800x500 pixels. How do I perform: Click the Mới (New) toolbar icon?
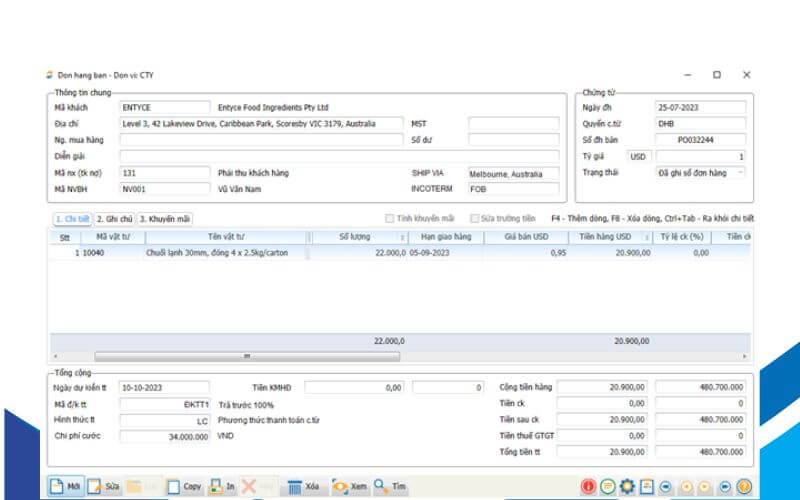[58, 486]
